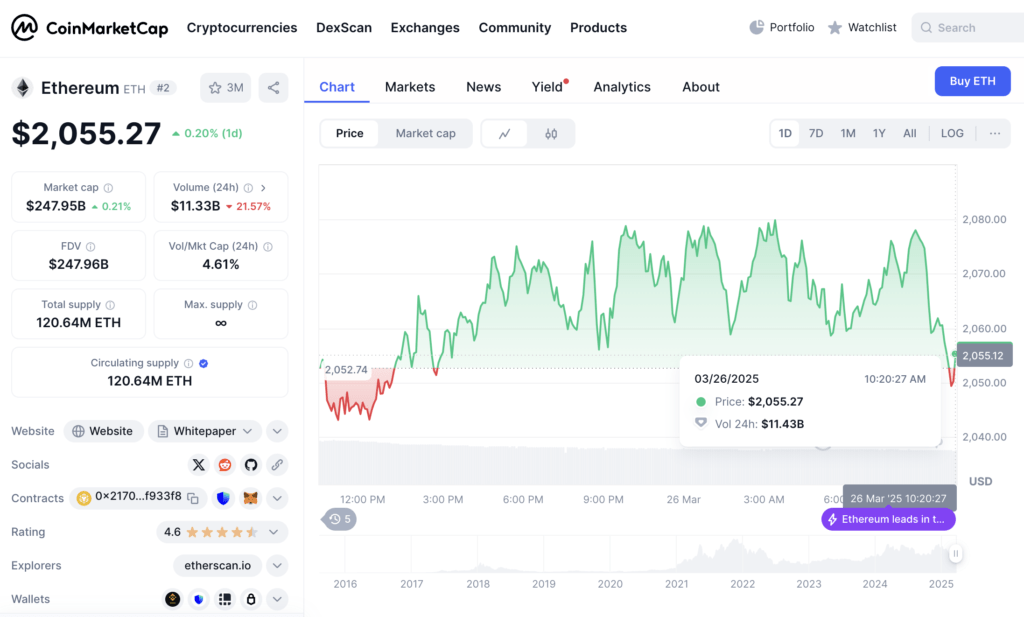Expand the Wallets row chevron
The width and height of the screenshot is (1024, 617).
(x=277, y=599)
